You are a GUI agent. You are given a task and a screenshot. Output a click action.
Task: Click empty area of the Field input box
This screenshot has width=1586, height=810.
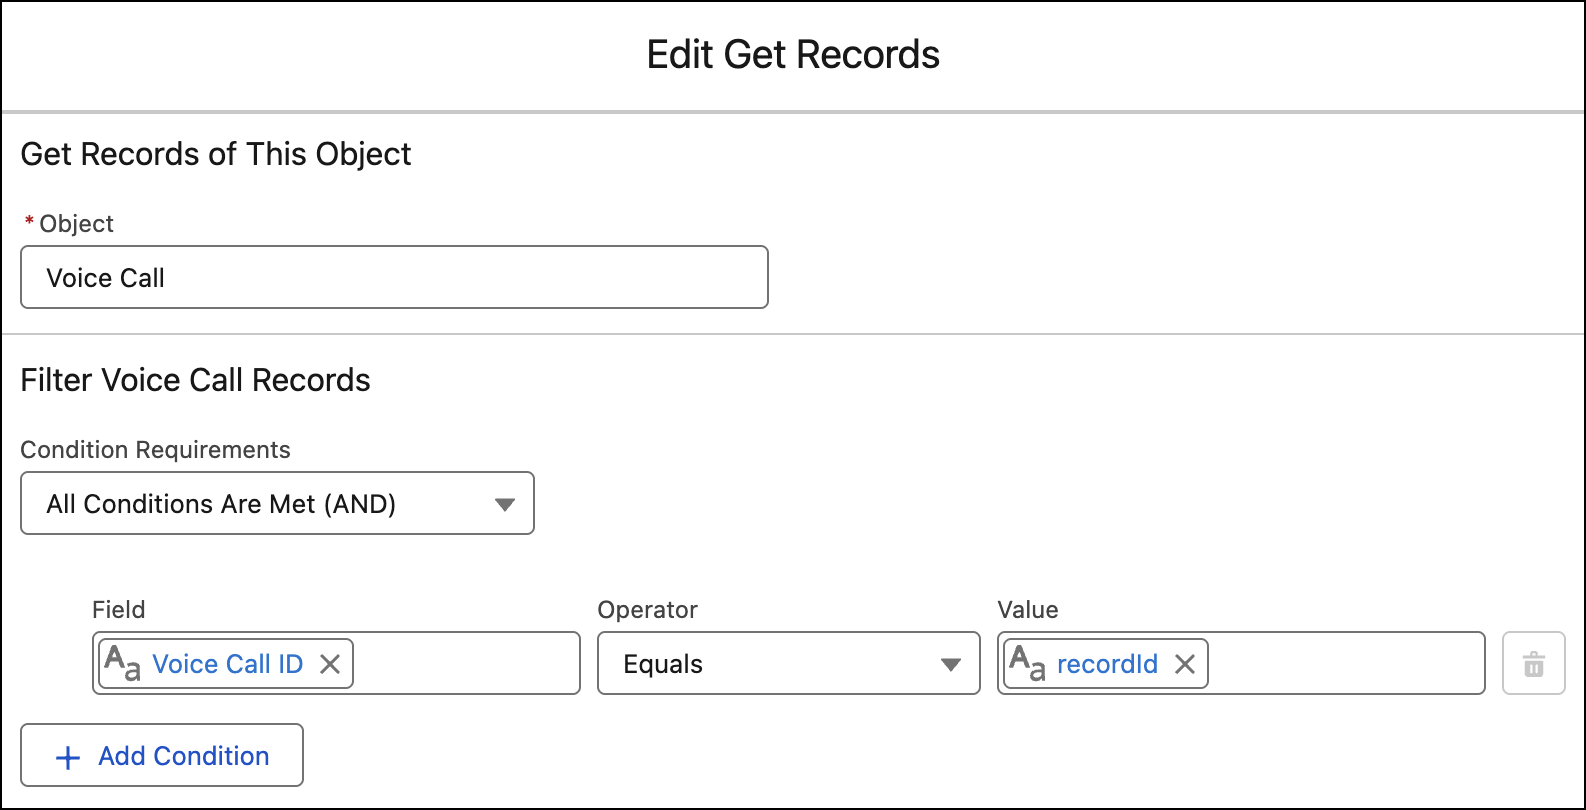[465, 663]
